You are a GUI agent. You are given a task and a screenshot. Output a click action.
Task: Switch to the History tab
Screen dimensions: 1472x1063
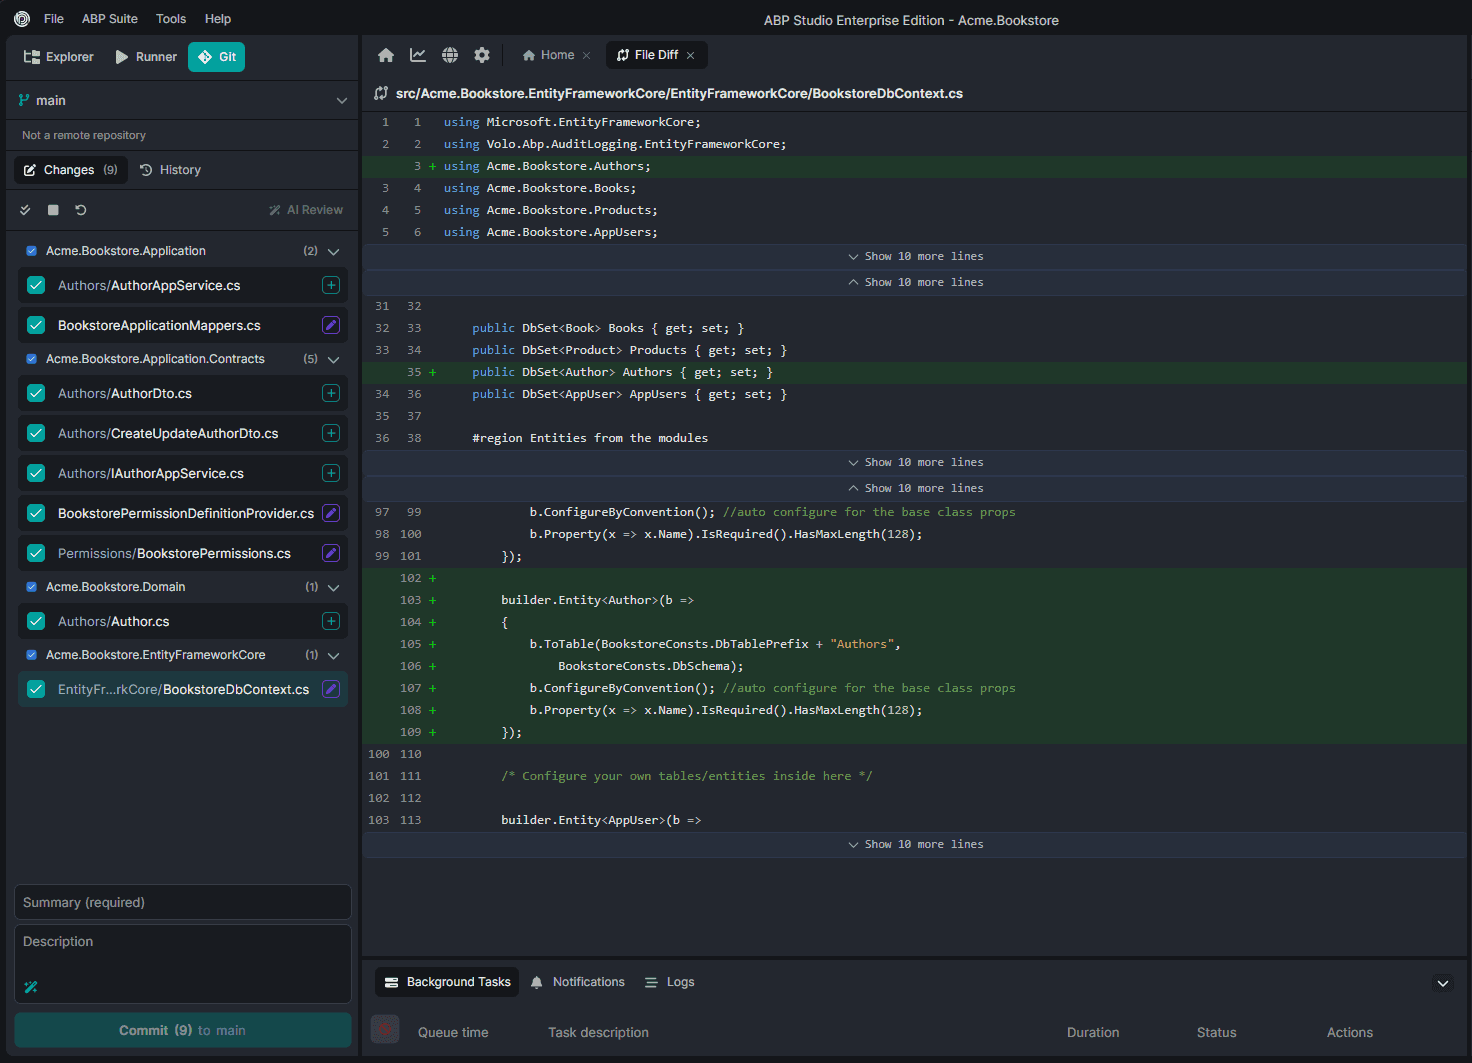tap(171, 170)
